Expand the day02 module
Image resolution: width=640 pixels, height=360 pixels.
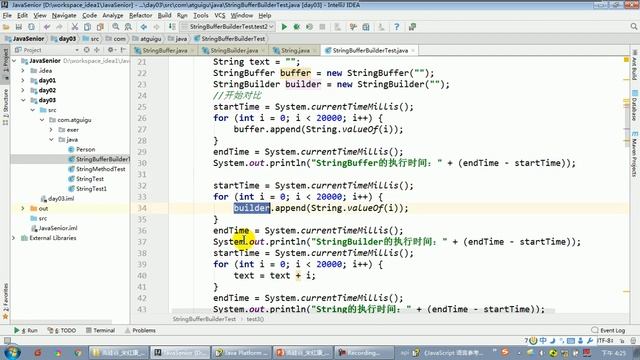click(23, 90)
